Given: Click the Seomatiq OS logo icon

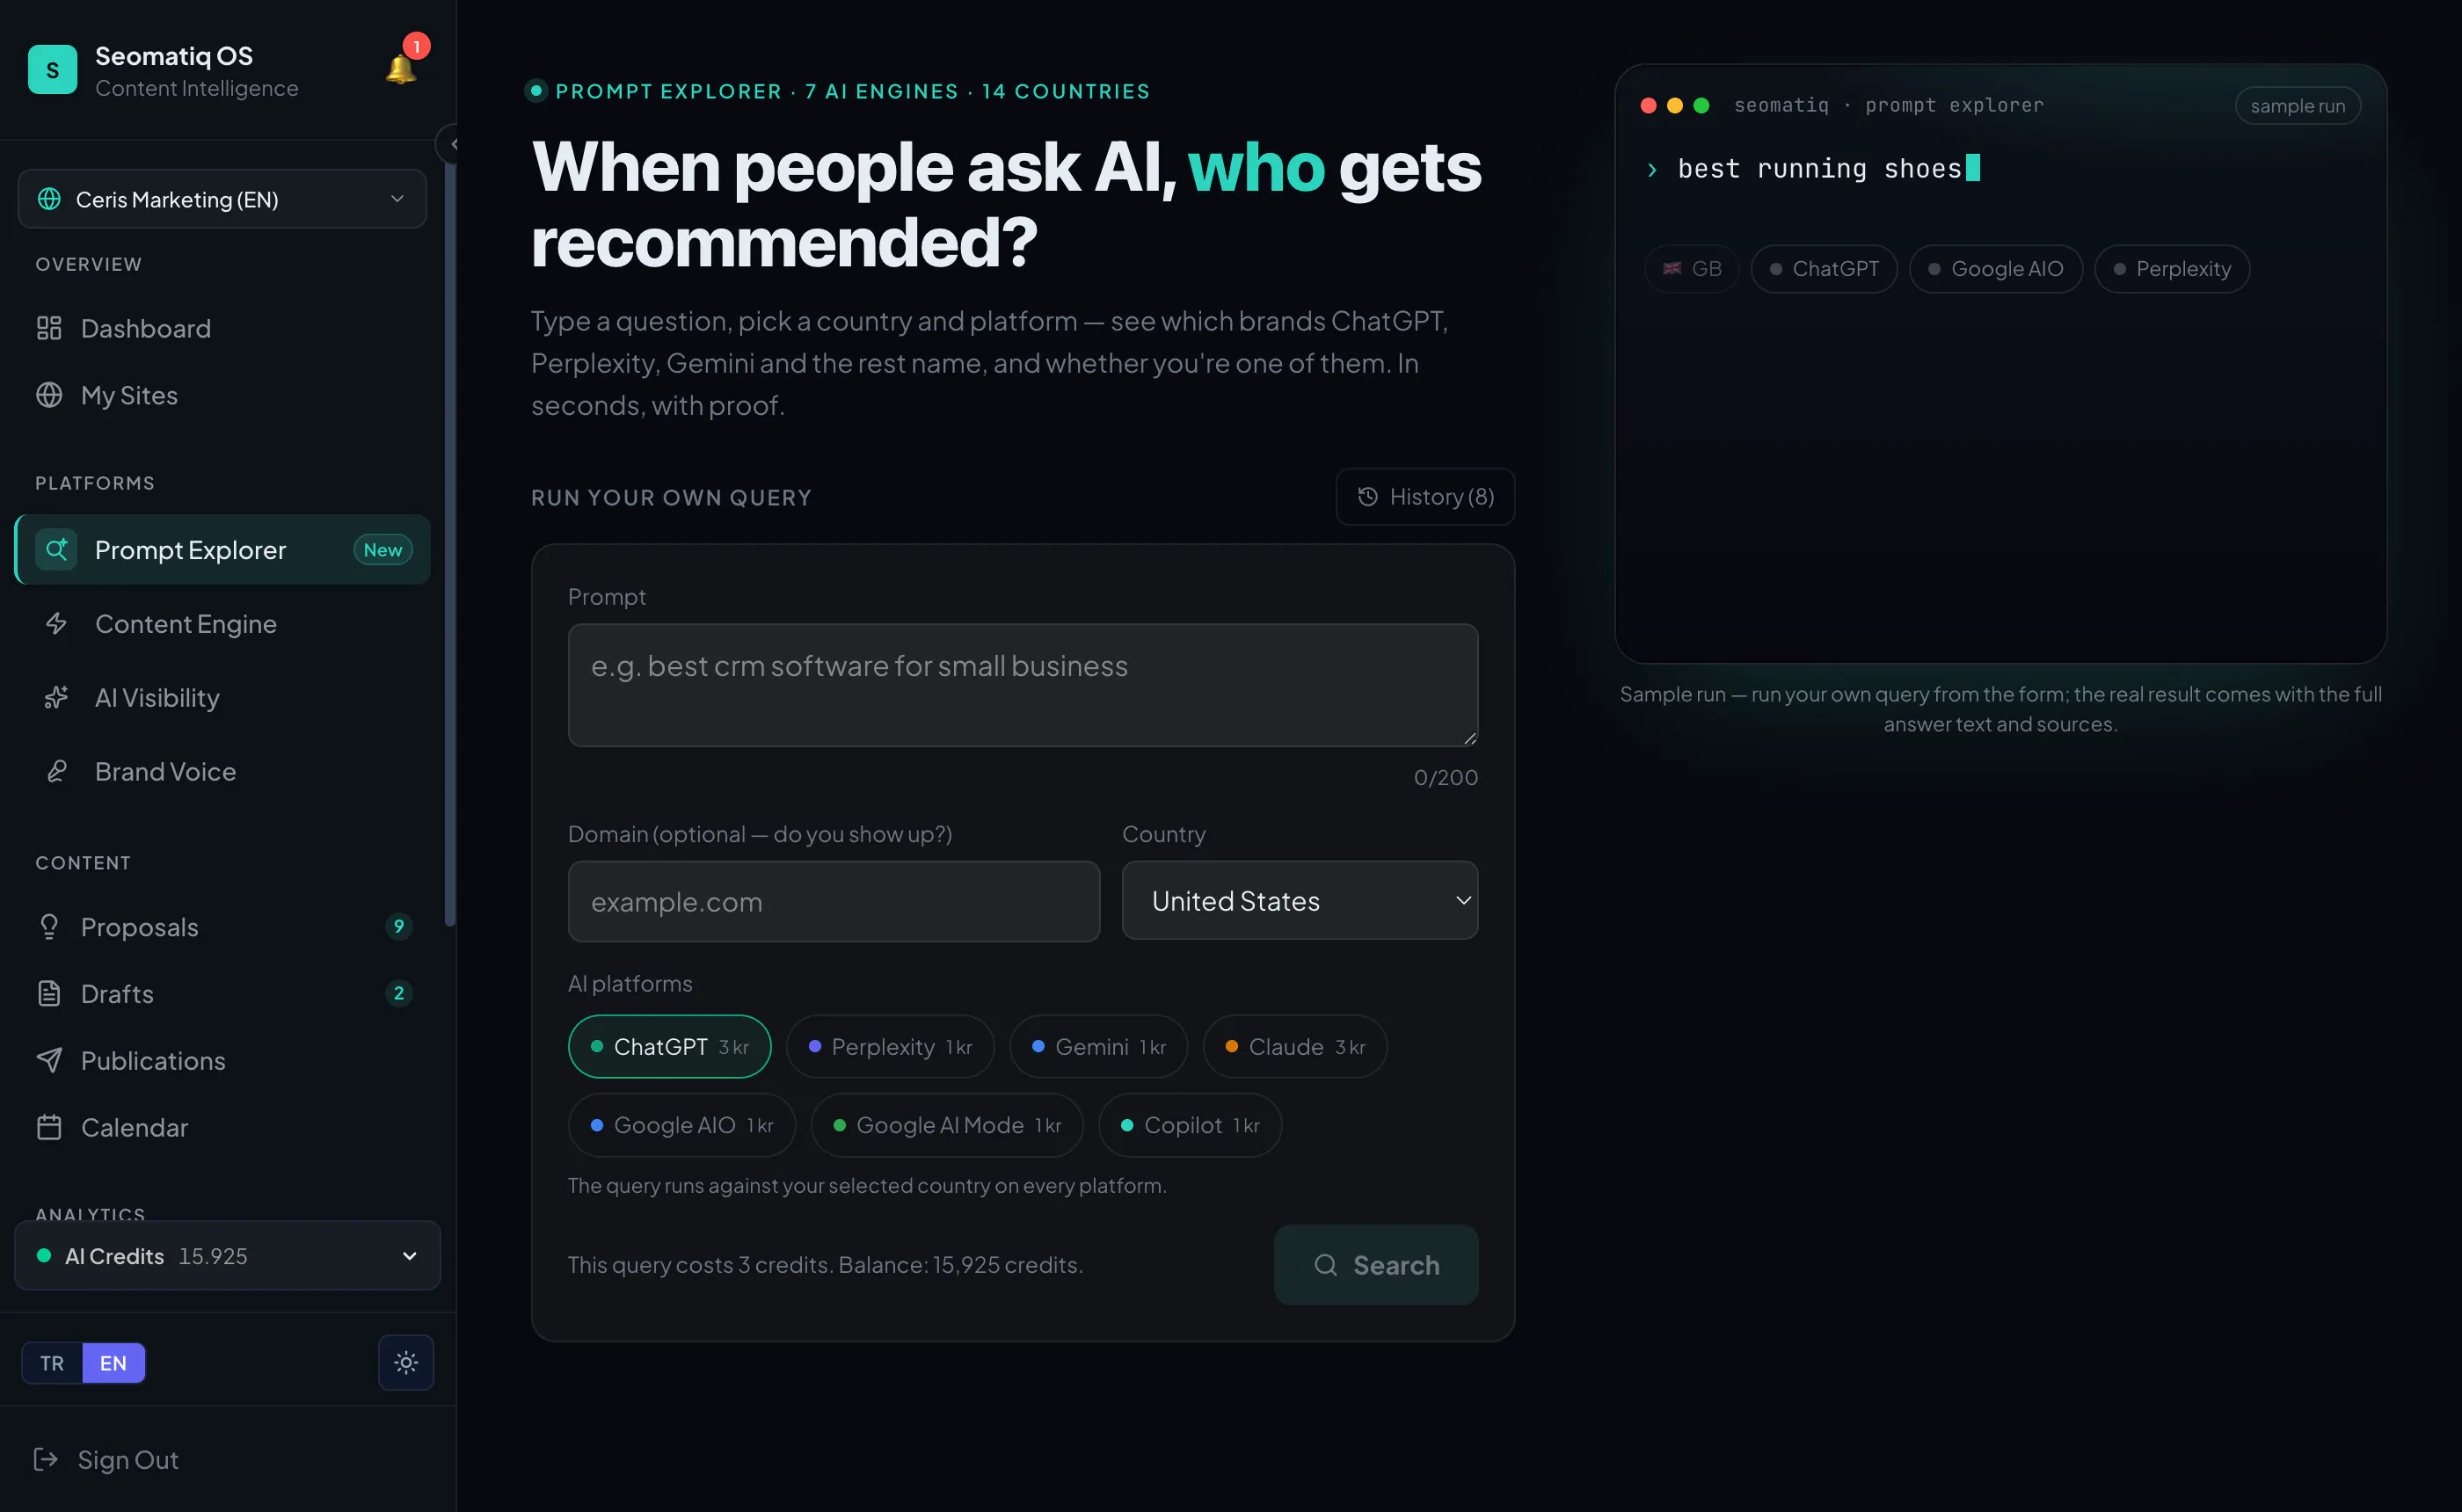Looking at the screenshot, I should 52,70.
